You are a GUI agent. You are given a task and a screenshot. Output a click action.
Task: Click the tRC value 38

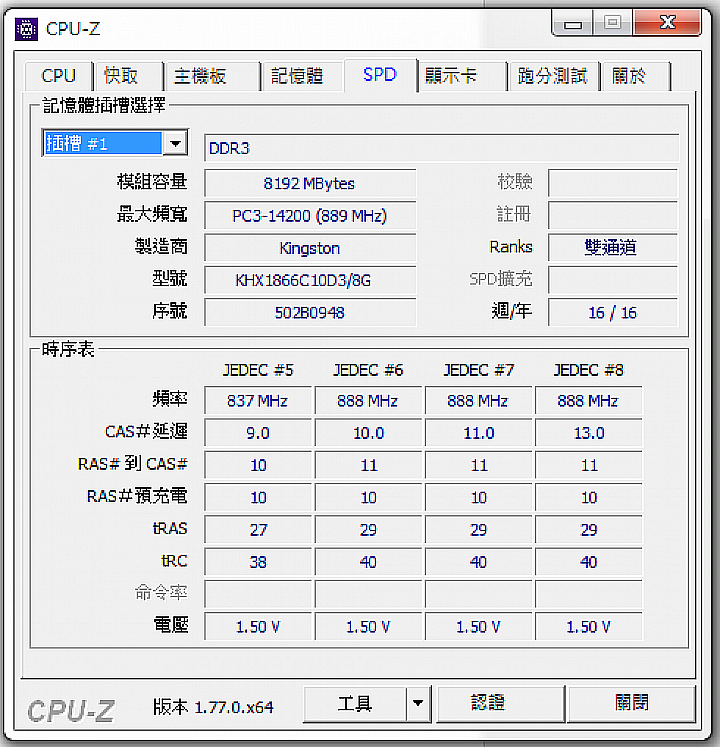258,562
